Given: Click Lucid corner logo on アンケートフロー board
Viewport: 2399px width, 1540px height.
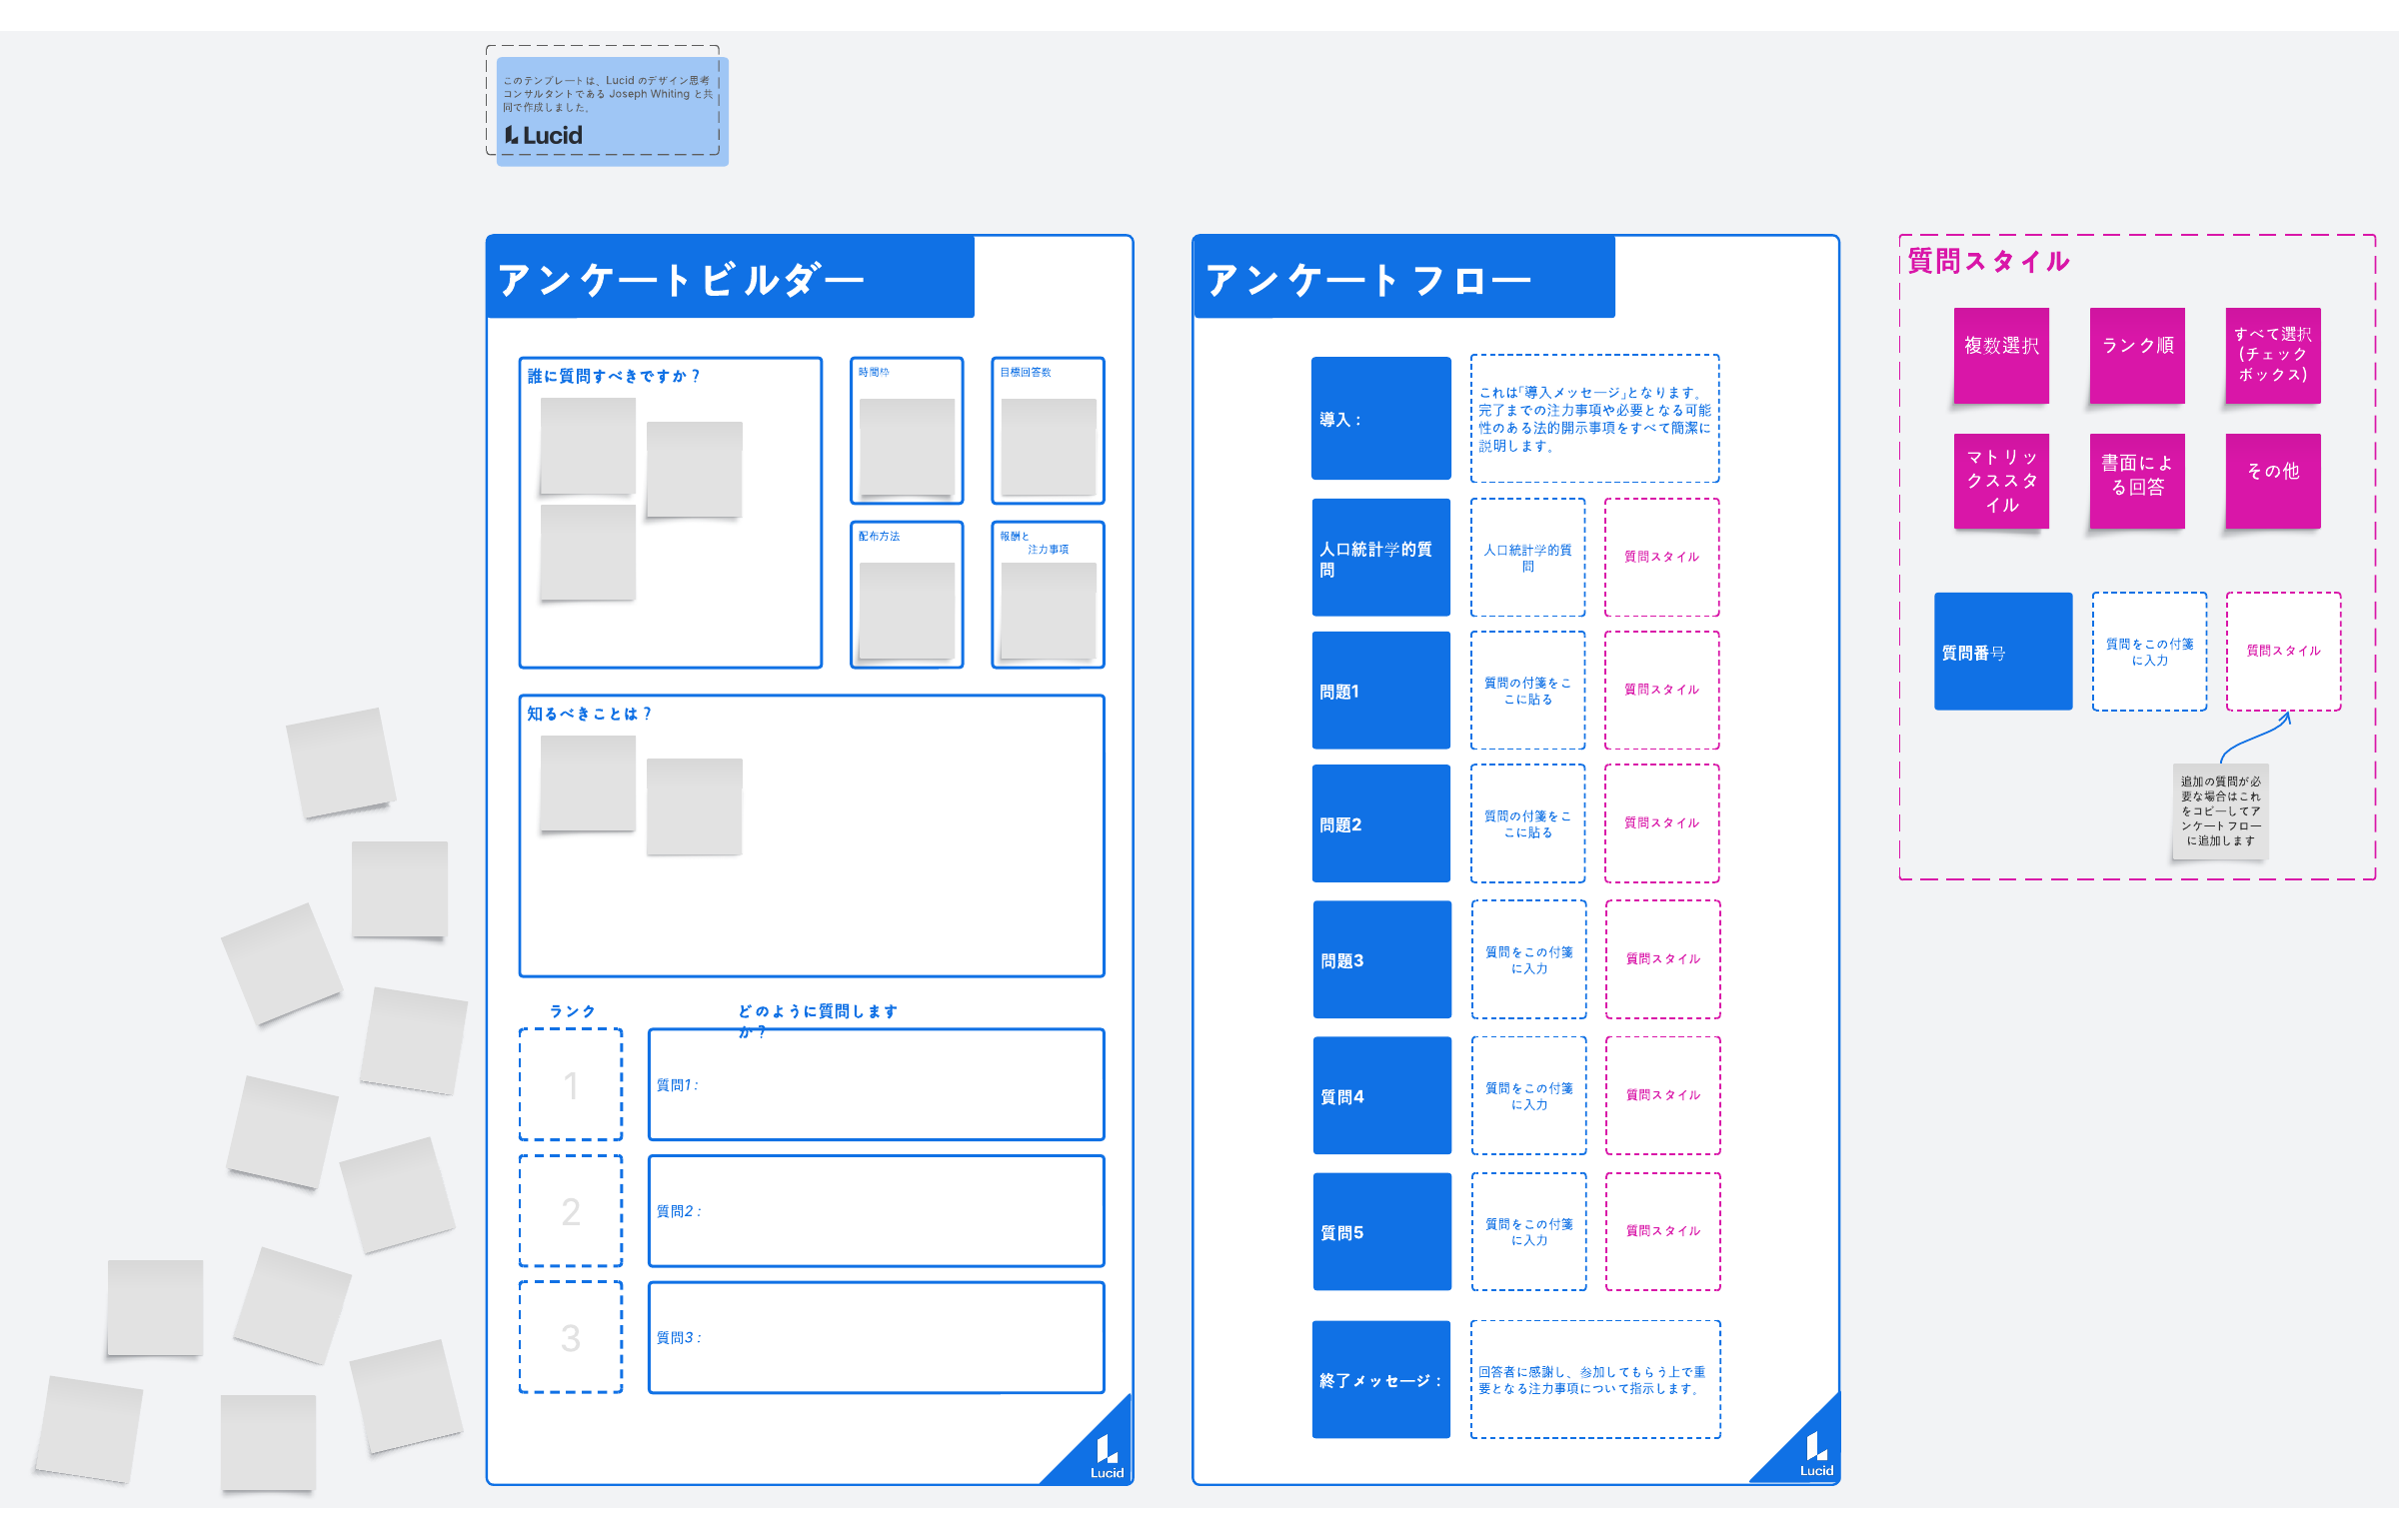Looking at the screenshot, I should click(x=1816, y=1454).
